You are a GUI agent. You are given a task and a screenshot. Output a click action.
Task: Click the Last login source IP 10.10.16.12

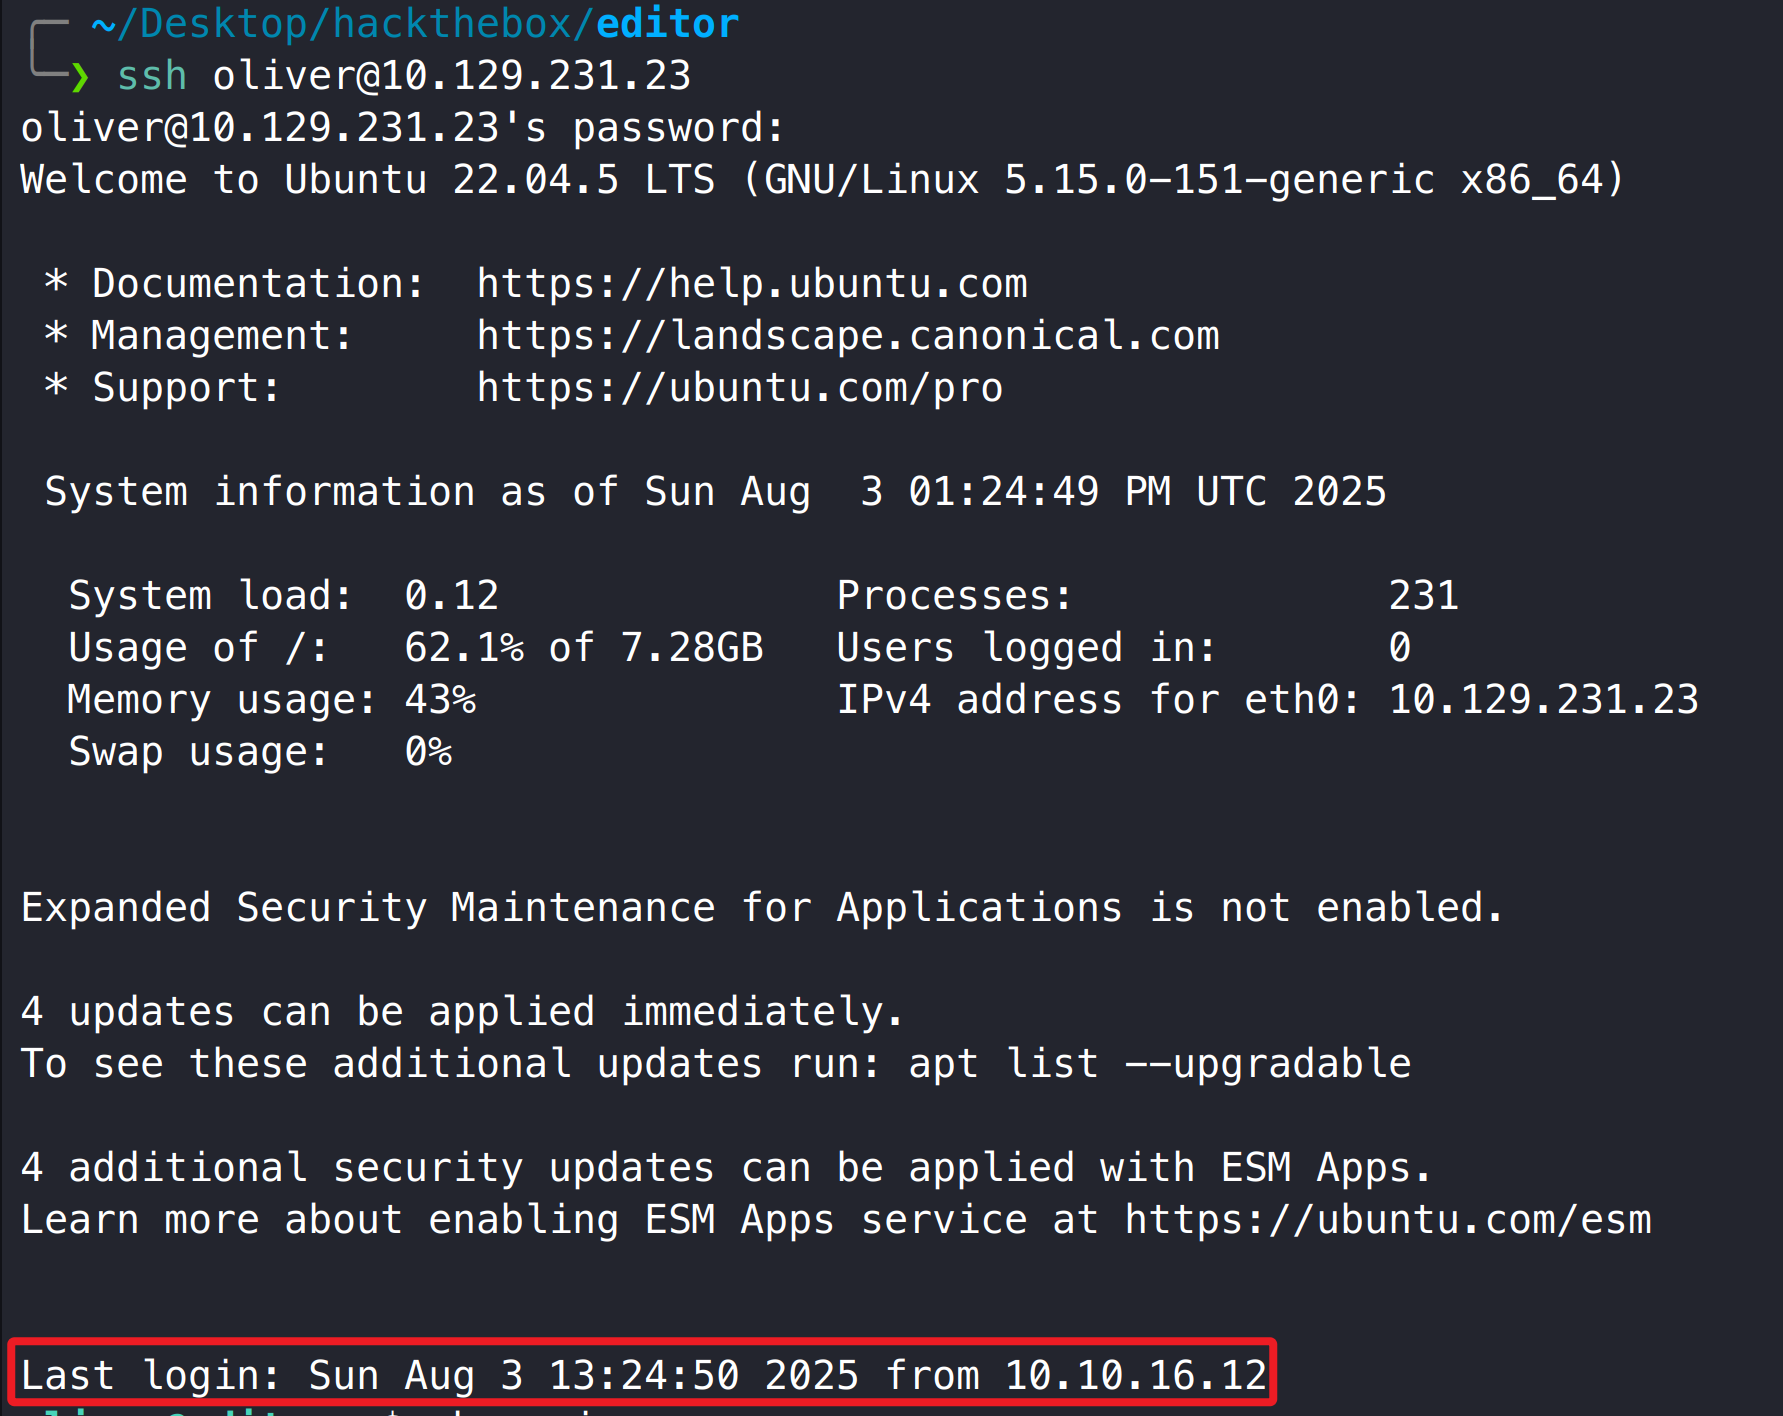point(1135,1376)
